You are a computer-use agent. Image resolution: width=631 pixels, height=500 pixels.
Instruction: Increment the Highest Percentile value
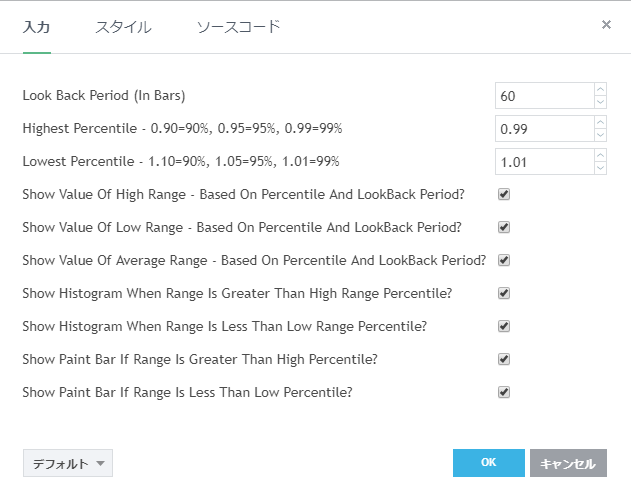coord(600,123)
